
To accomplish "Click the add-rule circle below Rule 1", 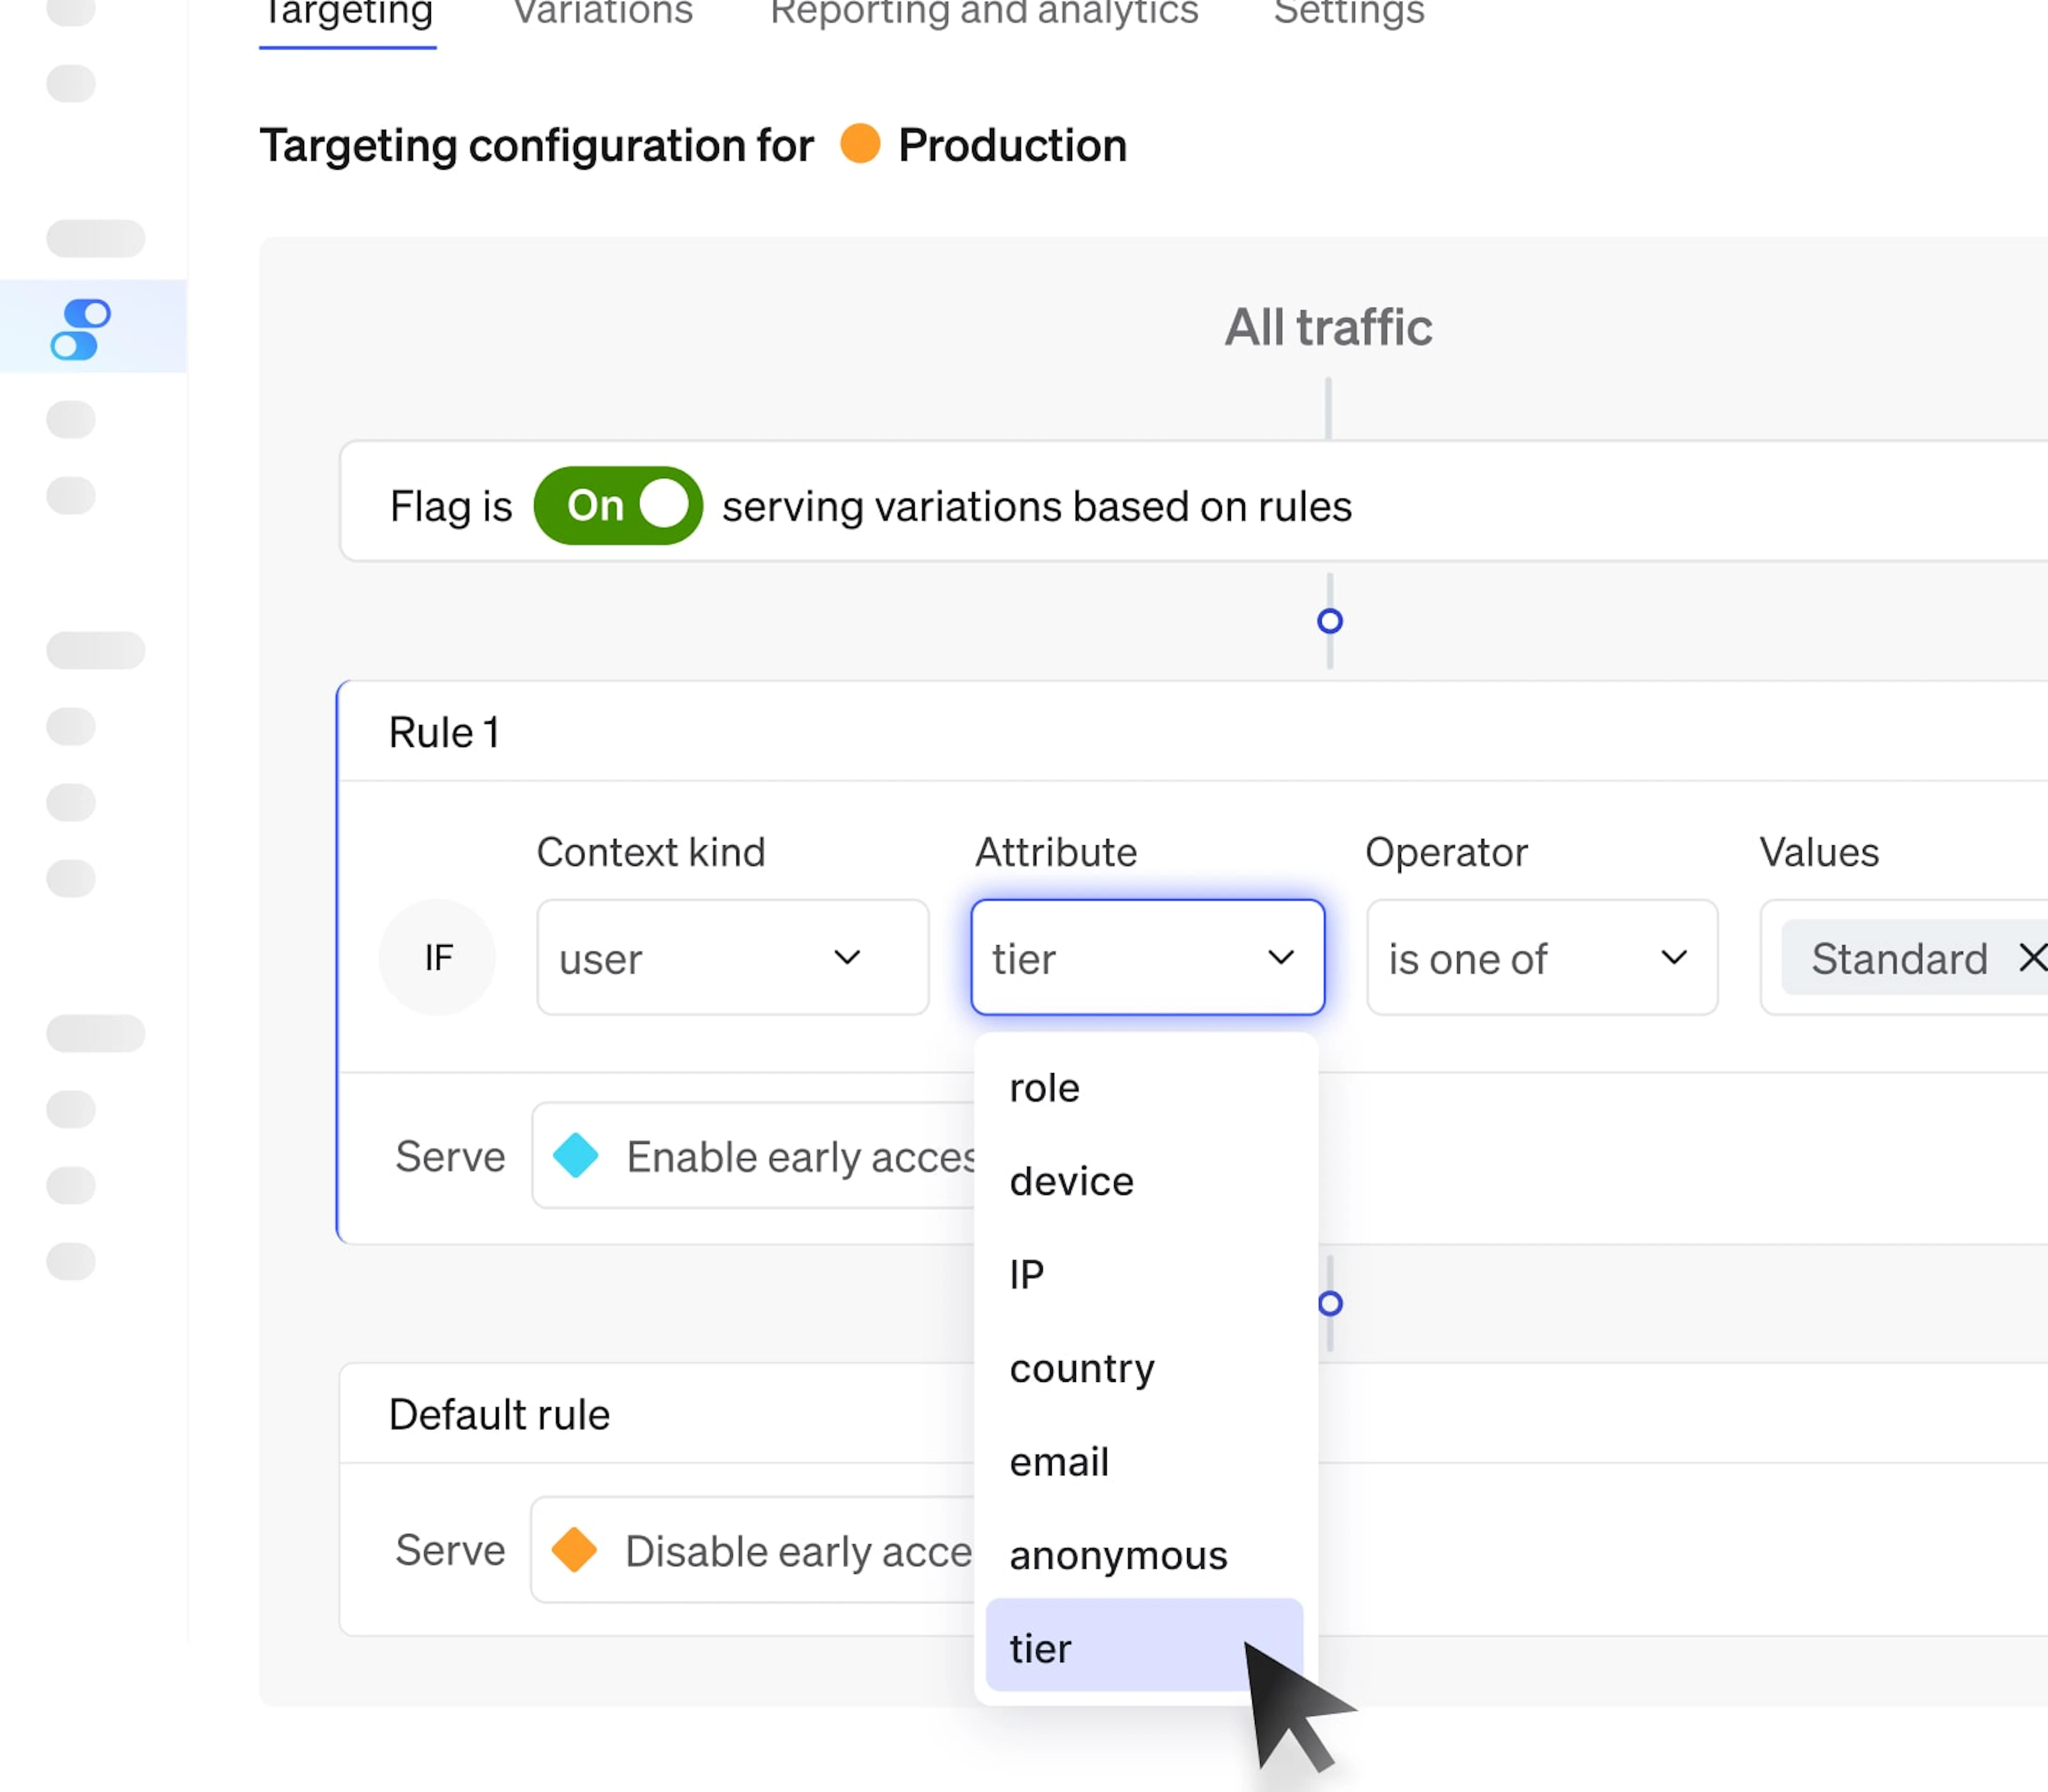I will tap(1330, 1303).
